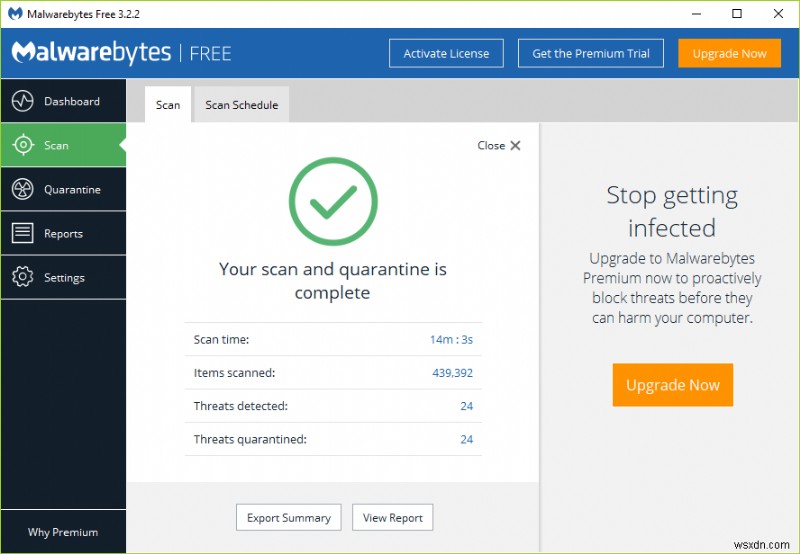The height and width of the screenshot is (554, 800).
Task: Open View Report
Action: [x=392, y=518]
